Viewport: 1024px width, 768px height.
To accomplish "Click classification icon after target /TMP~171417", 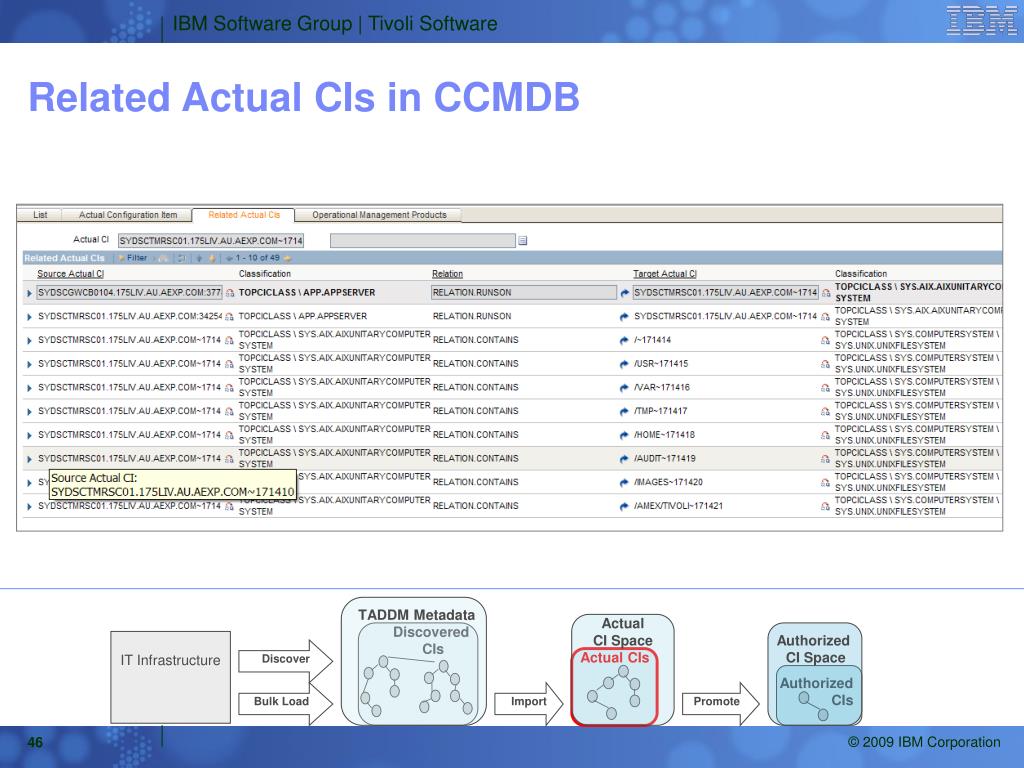I will (x=825, y=411).
